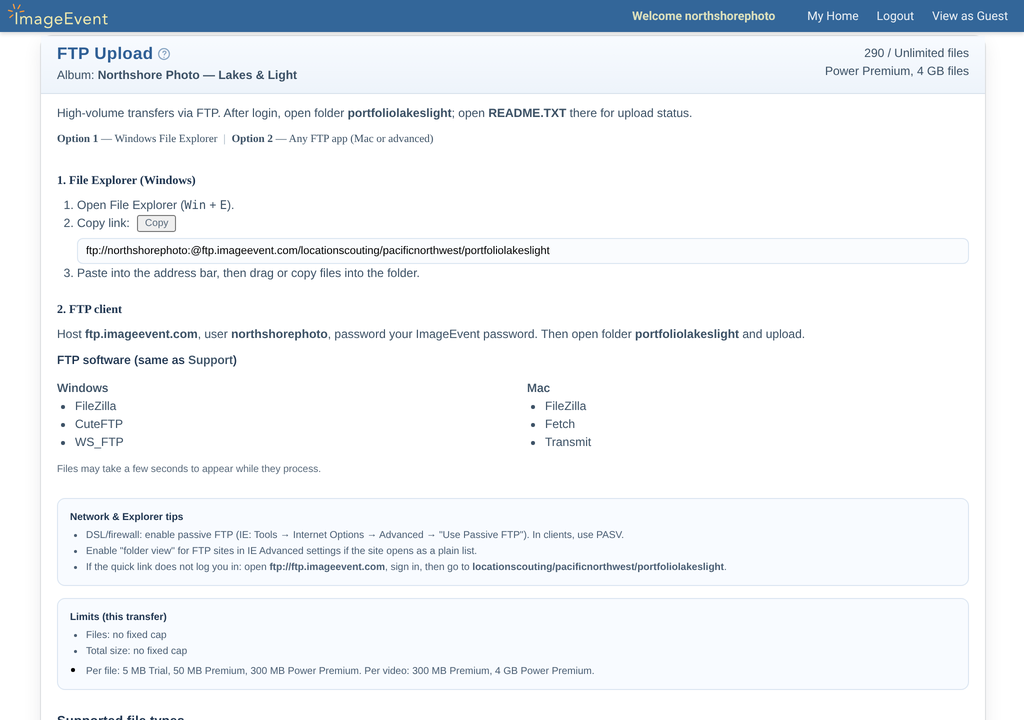The width and height of the screenshot is (1024, 720).
Task: Click bold portfoliolakeslight in intro sentence
Action: [400, 113]
